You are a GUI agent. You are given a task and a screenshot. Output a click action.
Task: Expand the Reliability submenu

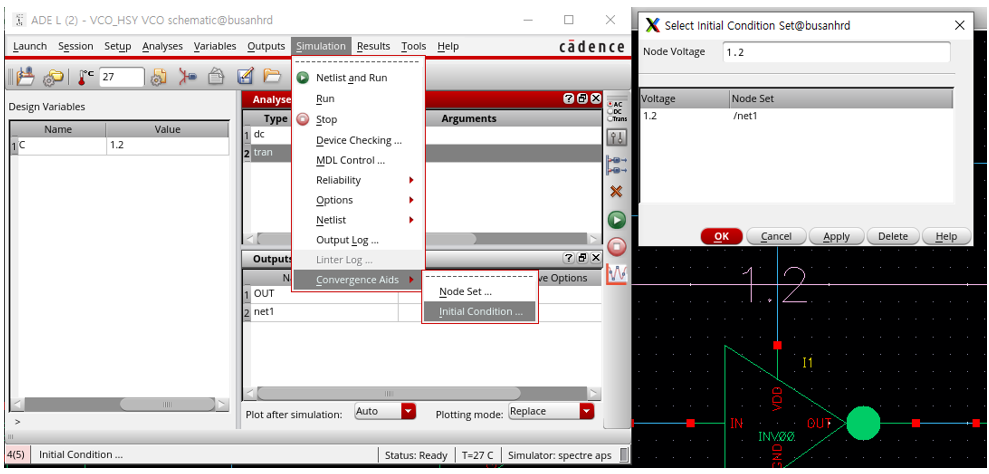click(358, 180)
